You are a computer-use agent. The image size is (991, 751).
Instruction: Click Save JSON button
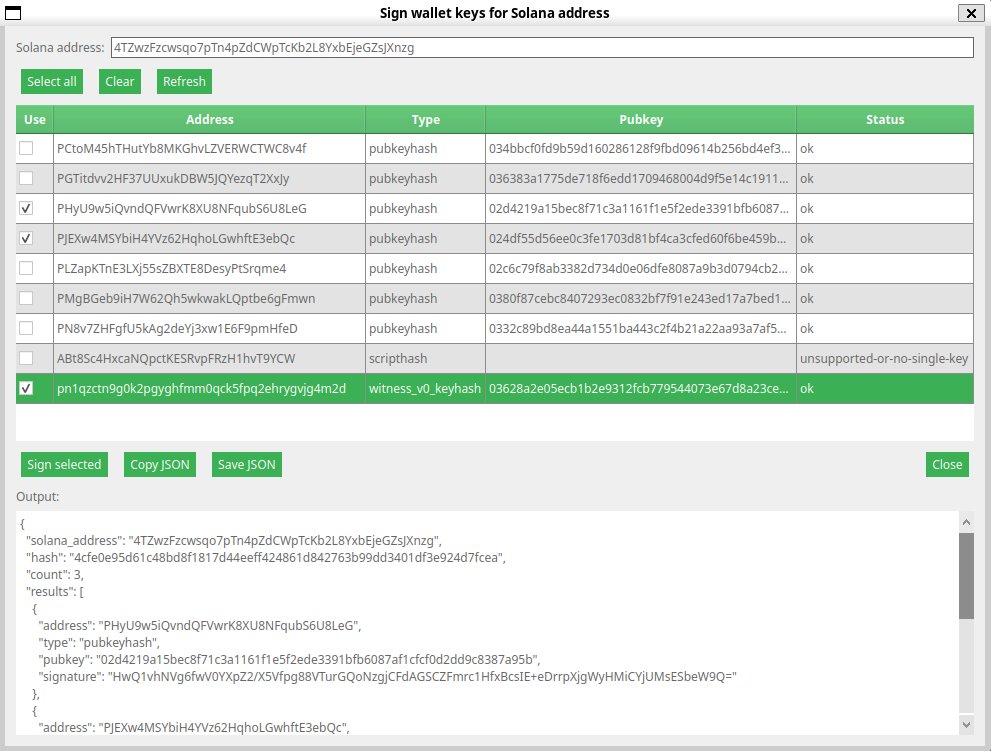click(246, 465)
